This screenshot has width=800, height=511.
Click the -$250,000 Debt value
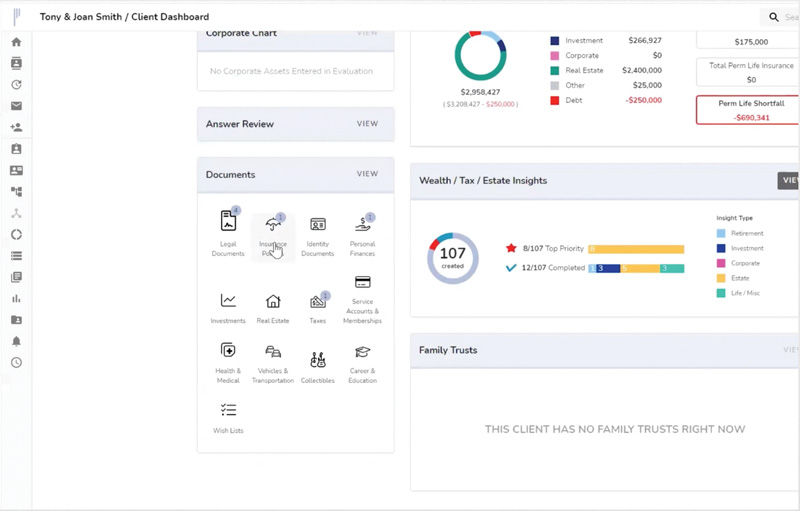click(x=643, y=100)
